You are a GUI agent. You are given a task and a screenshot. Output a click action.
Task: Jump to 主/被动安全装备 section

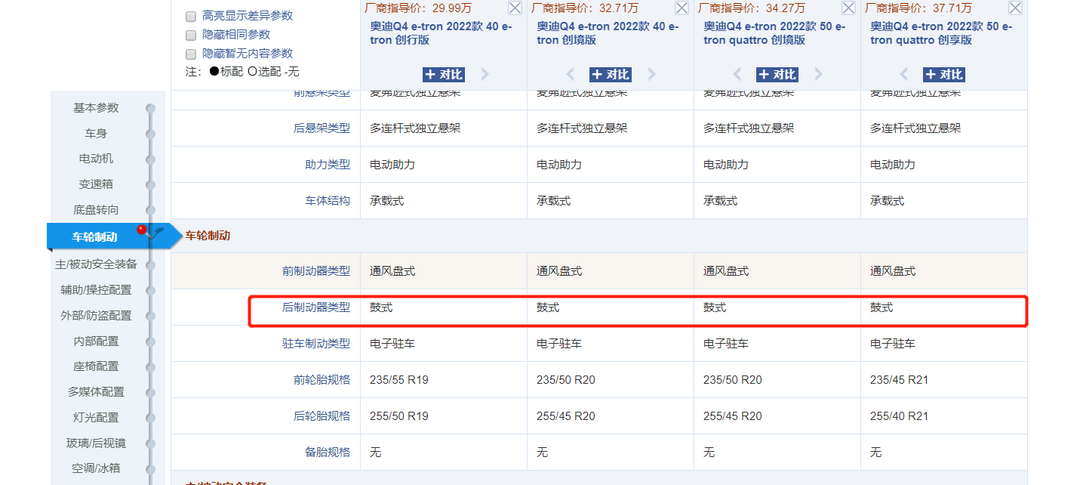point(96,265)
